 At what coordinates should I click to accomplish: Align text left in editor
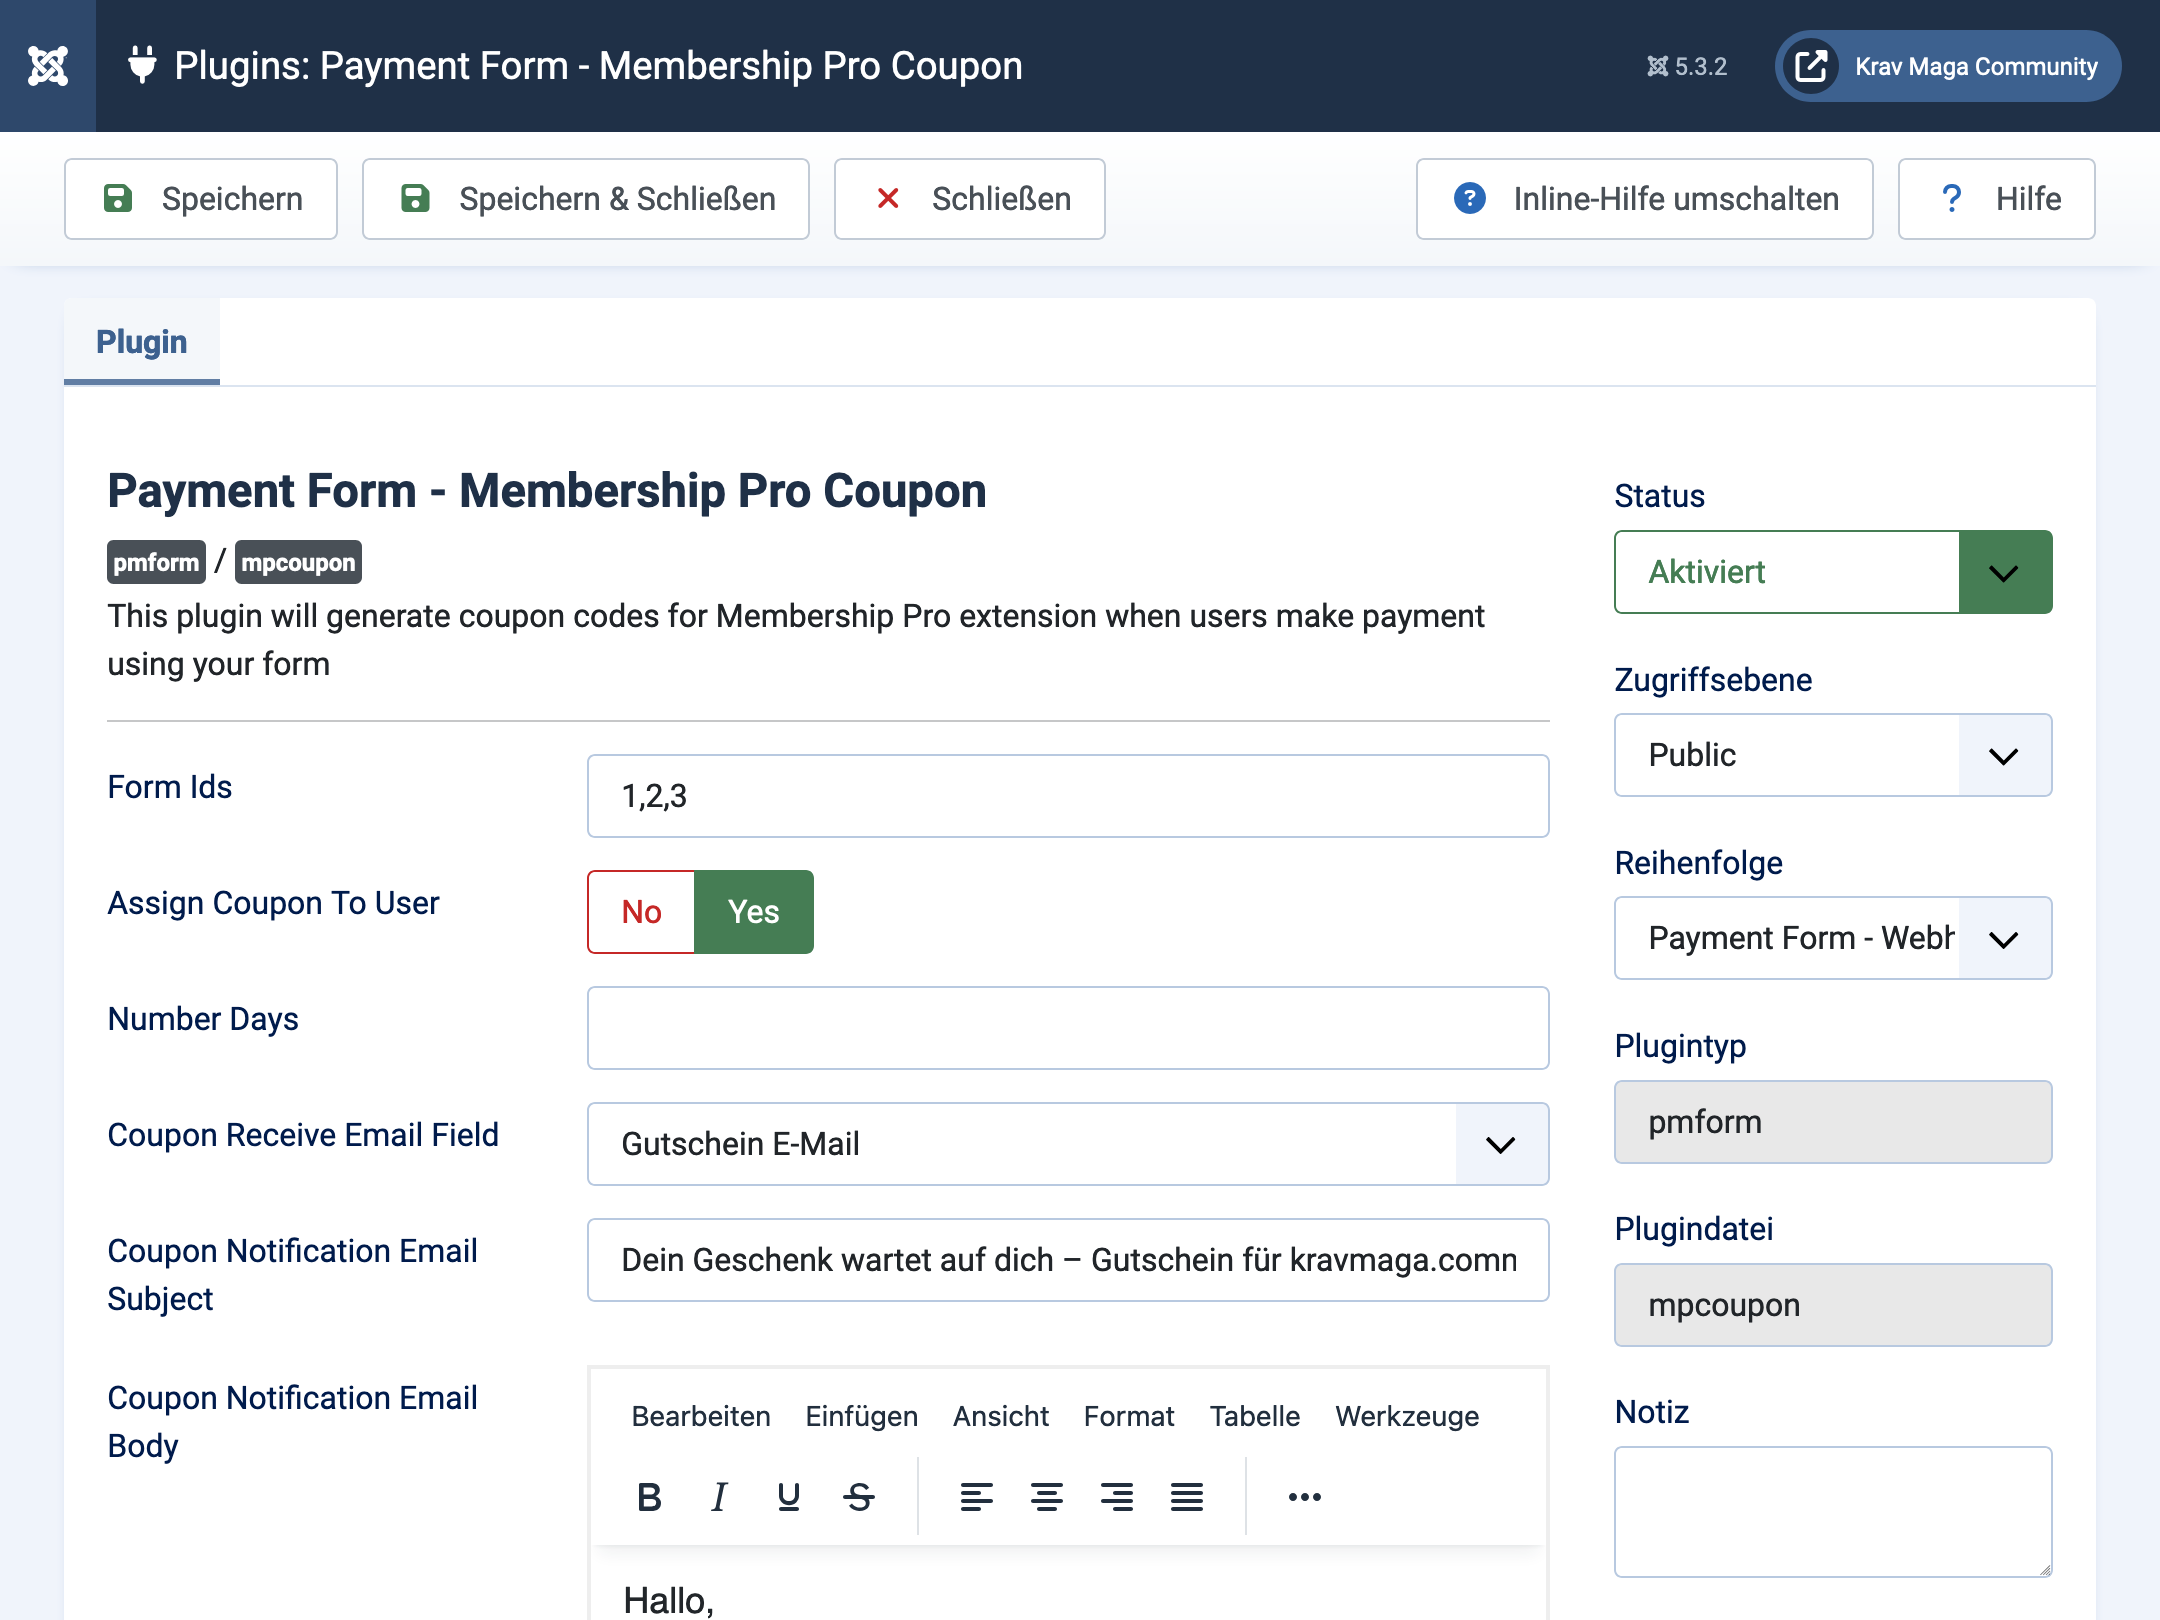pos(977,1497)
